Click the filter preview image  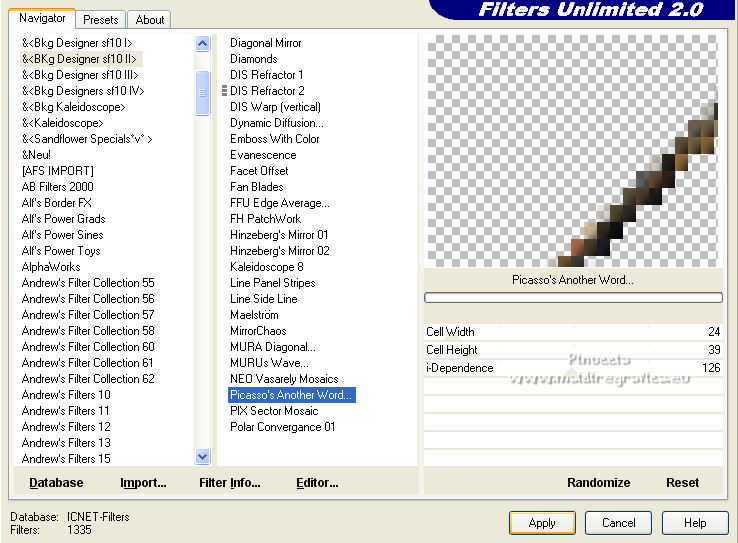click(x=573, y=151)
